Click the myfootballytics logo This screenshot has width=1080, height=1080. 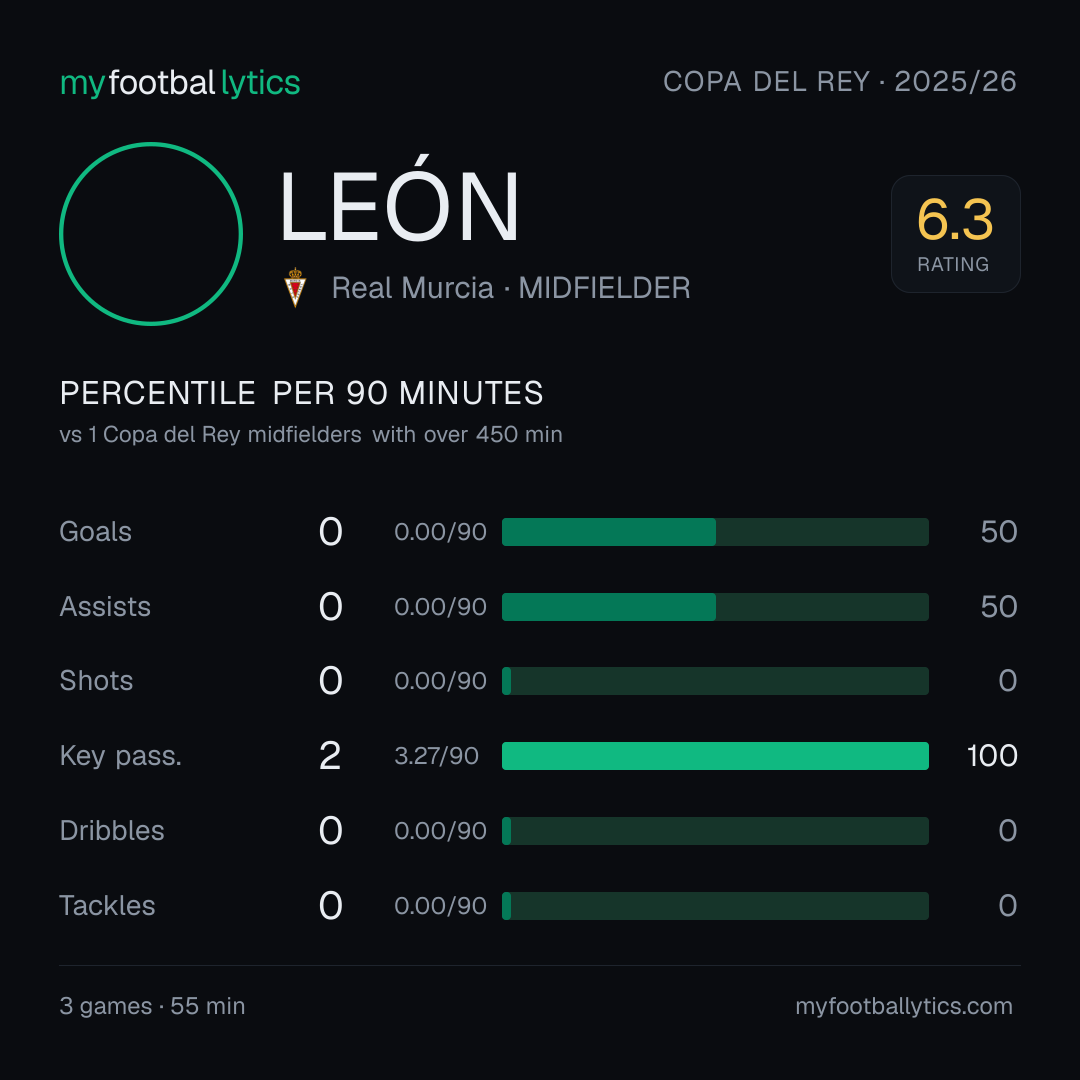point(180,83)
